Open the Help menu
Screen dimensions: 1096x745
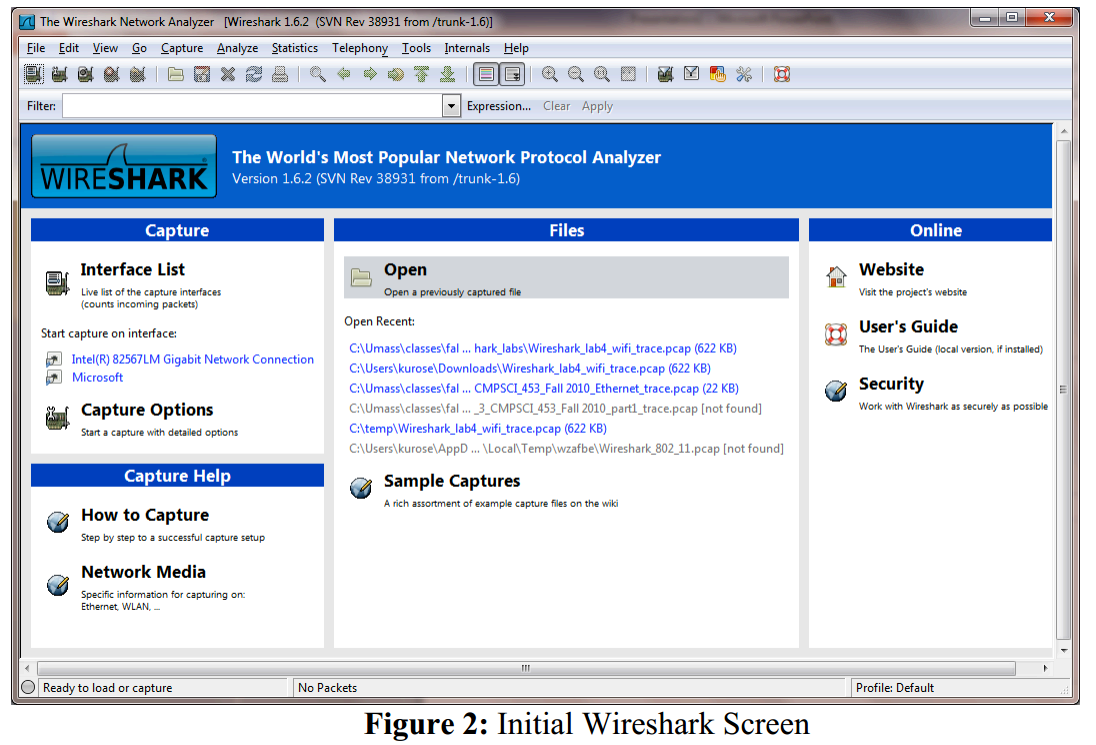(x=516, y=48)
